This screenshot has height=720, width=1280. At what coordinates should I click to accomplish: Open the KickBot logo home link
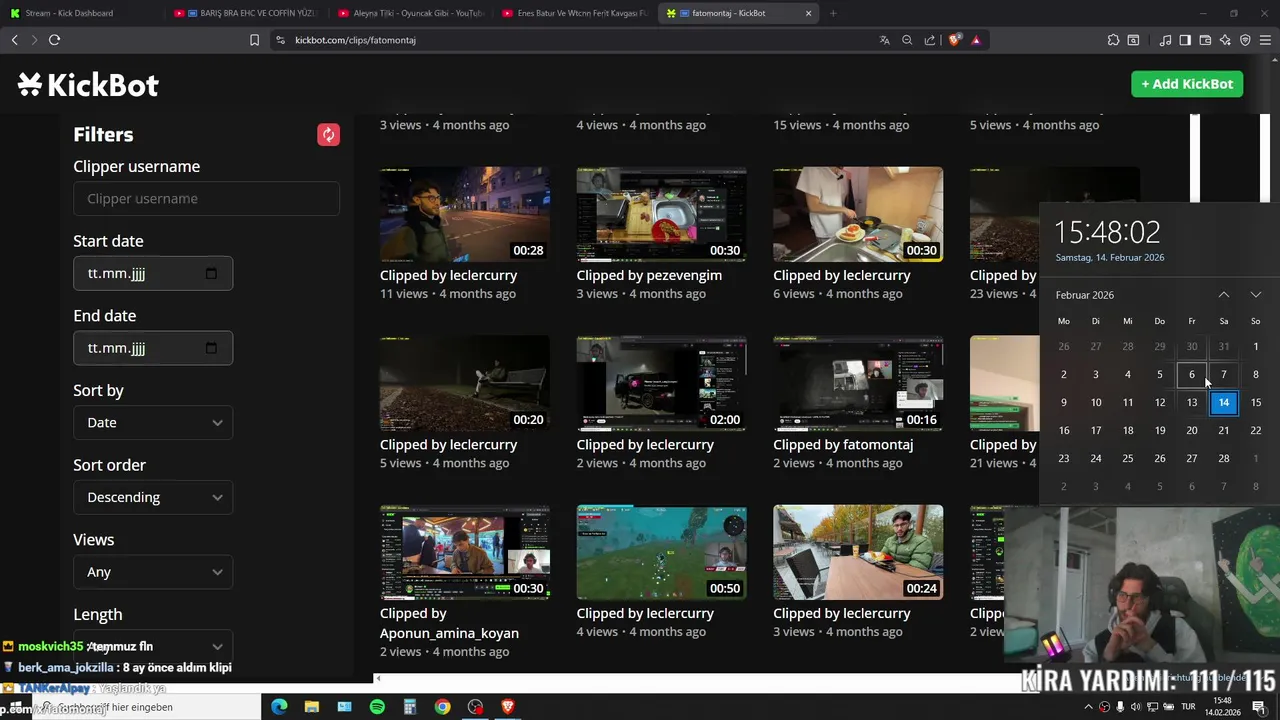88,85
